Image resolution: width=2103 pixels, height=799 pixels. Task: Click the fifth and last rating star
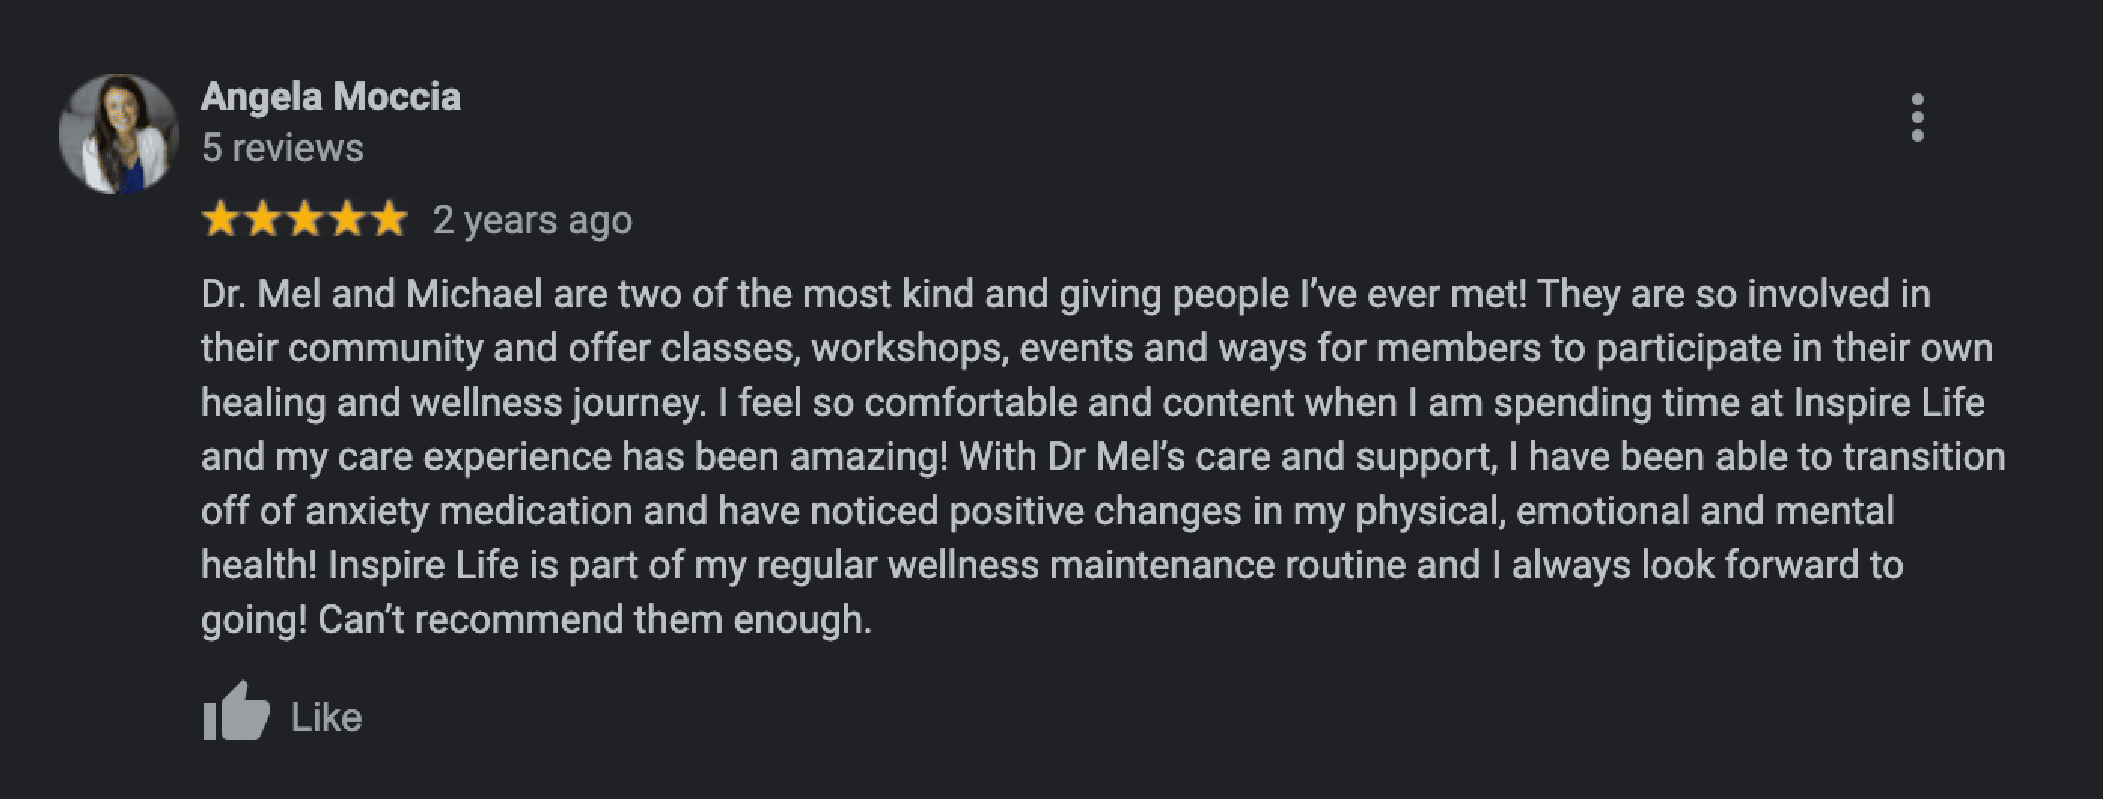[388, 219]
